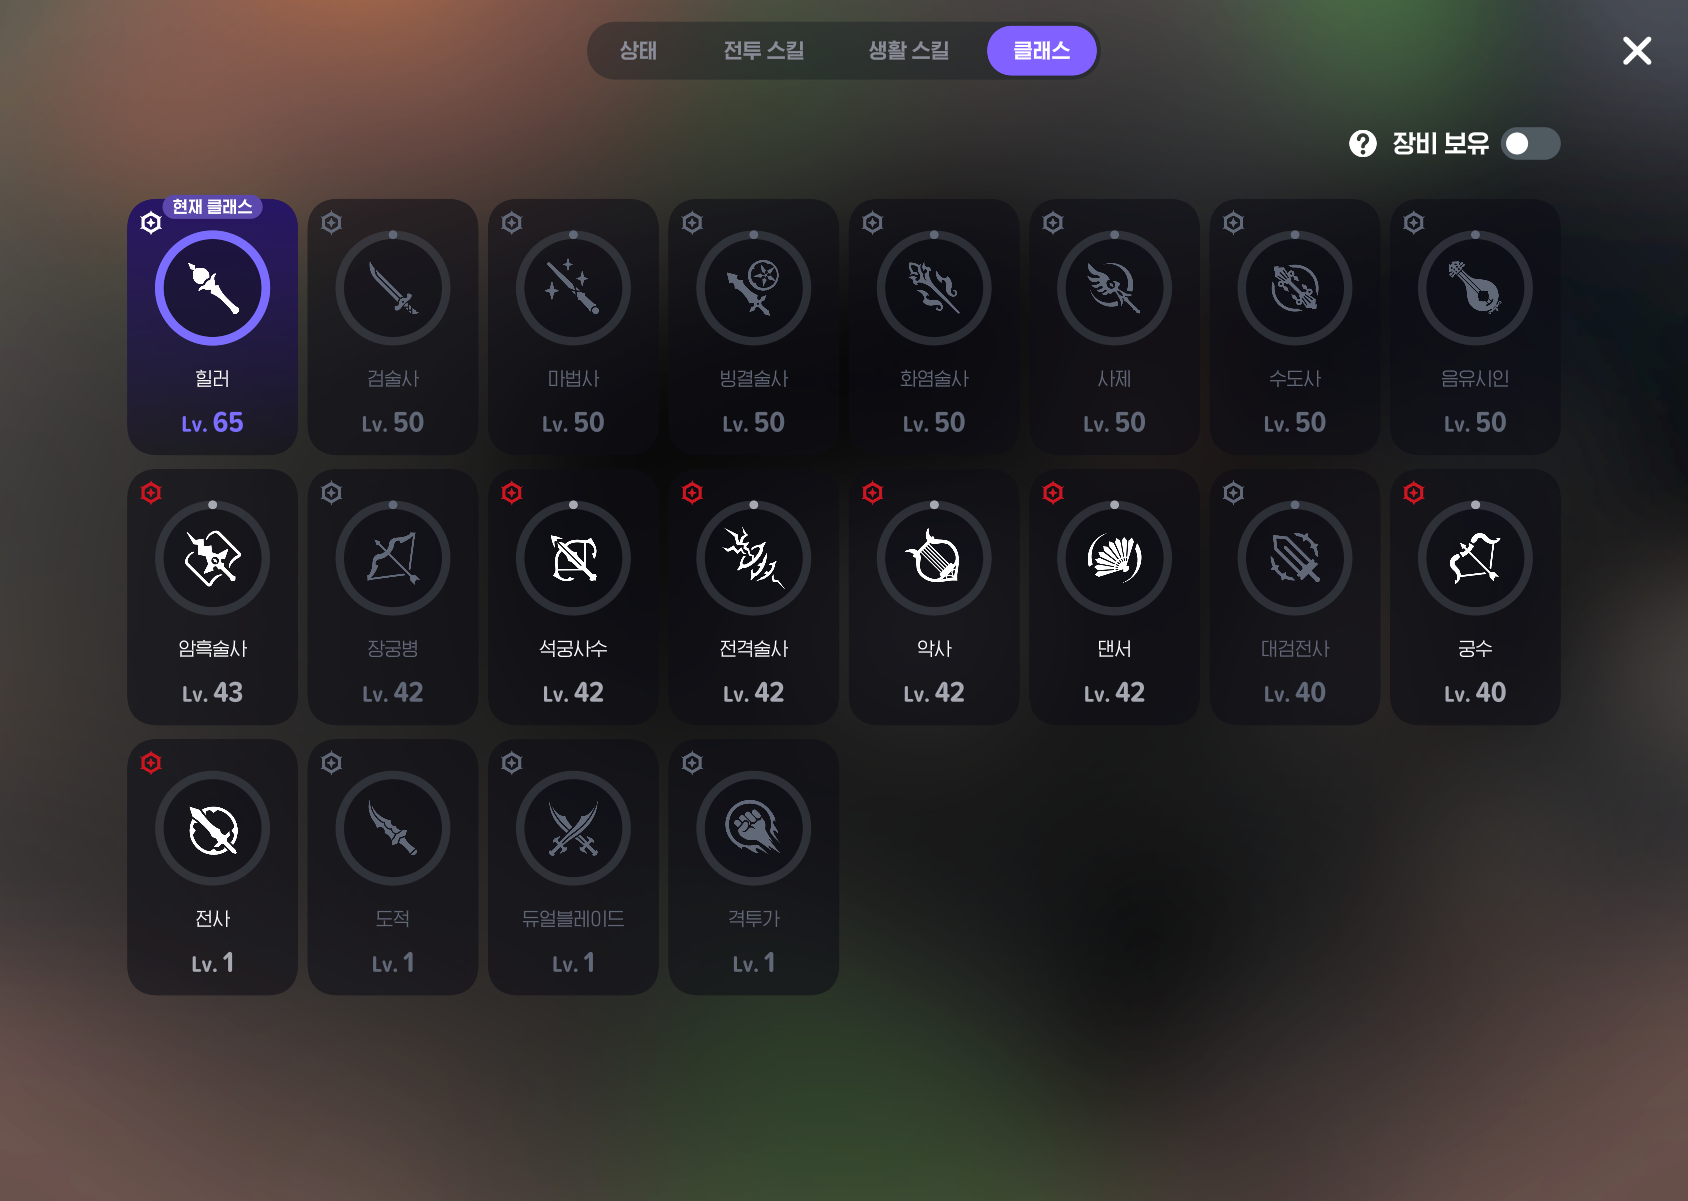Click 암흑술사 Lv. 43 level text
The height and width of the screenshot is (1201, 1688).
click(212, 693)
